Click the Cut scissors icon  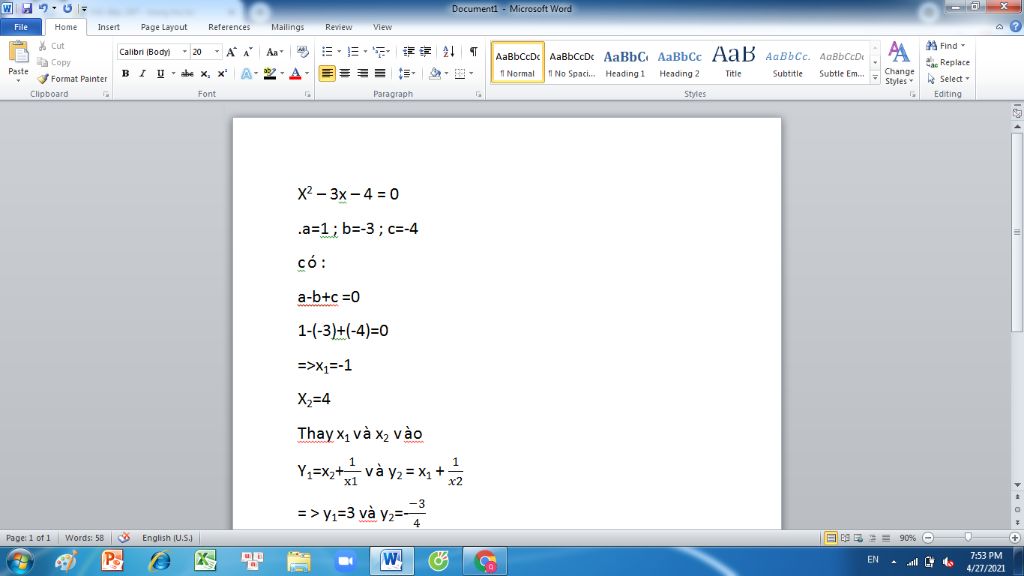(43, 46)
